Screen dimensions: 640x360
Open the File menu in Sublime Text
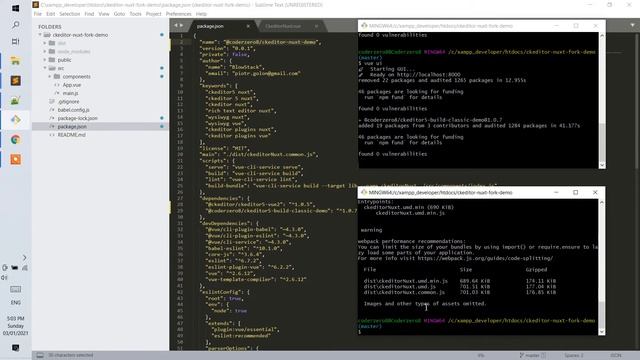tap(38, 14)
